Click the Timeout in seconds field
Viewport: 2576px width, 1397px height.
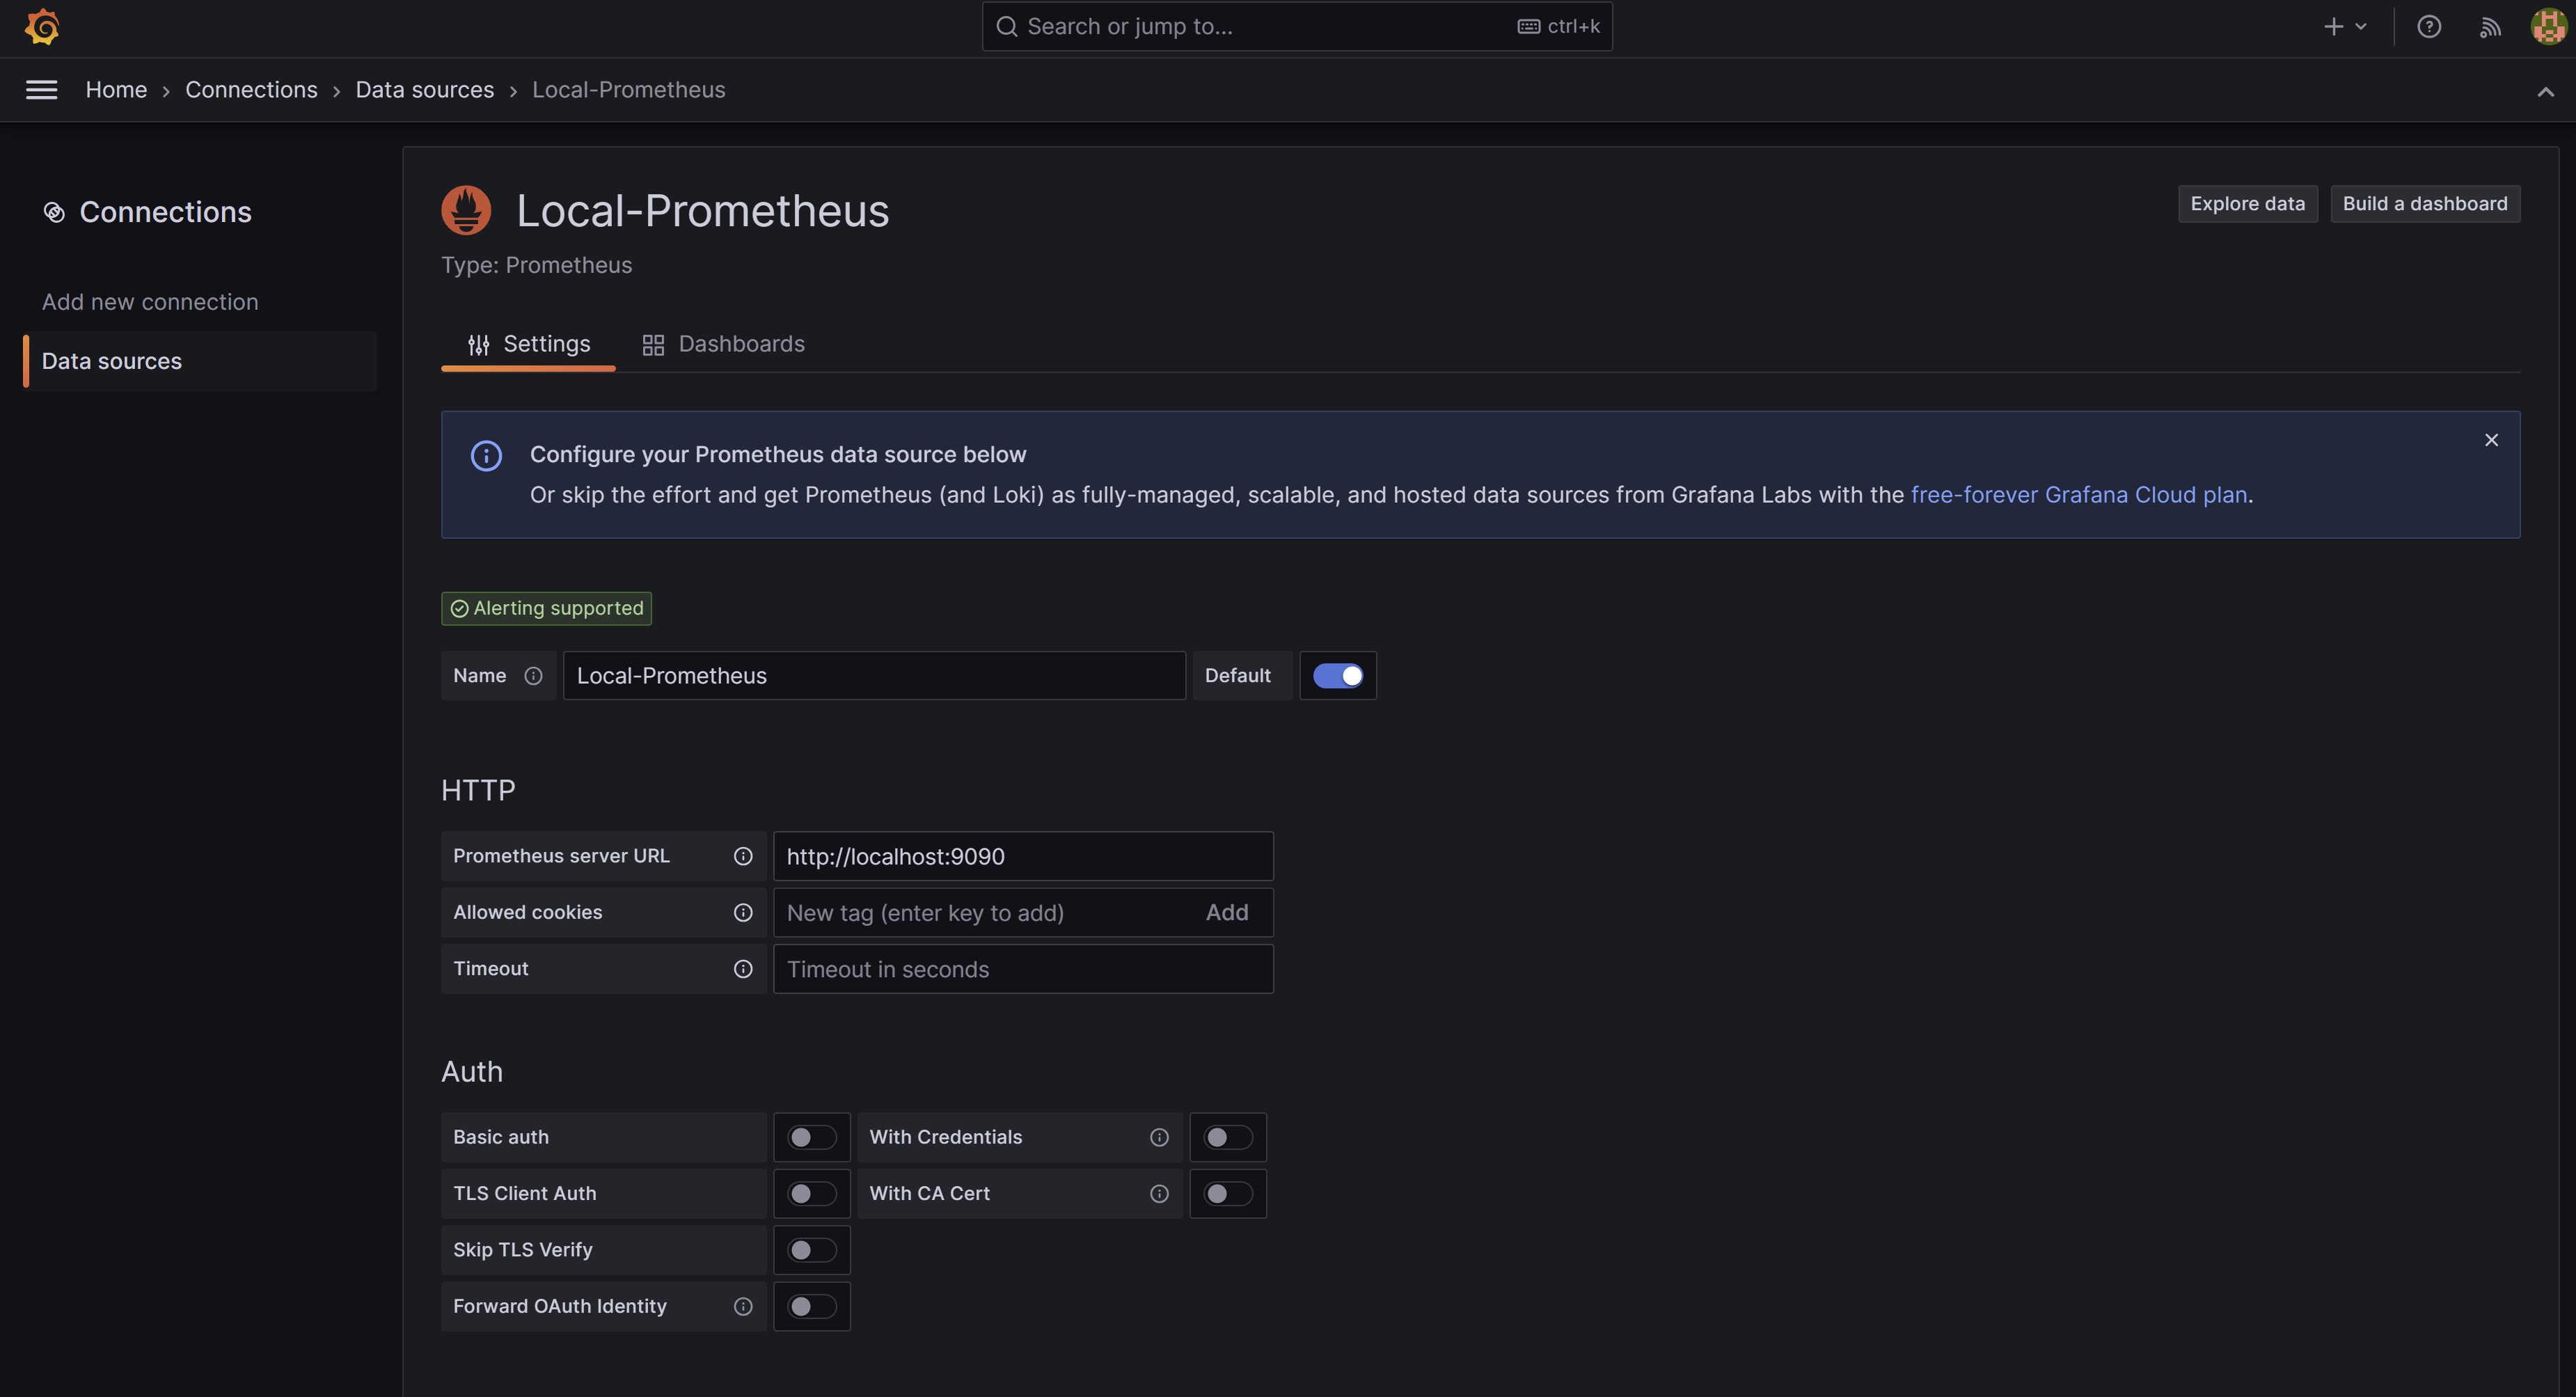pos(1023,969)
